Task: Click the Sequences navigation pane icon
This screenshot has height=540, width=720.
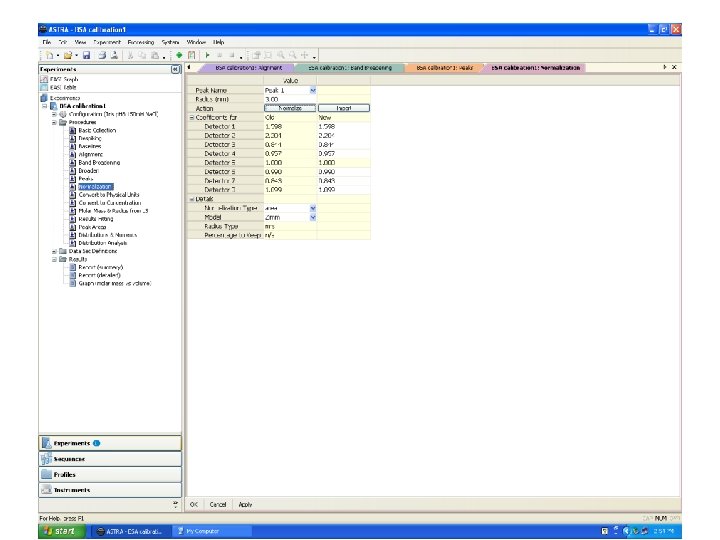Action: point(46,459)
